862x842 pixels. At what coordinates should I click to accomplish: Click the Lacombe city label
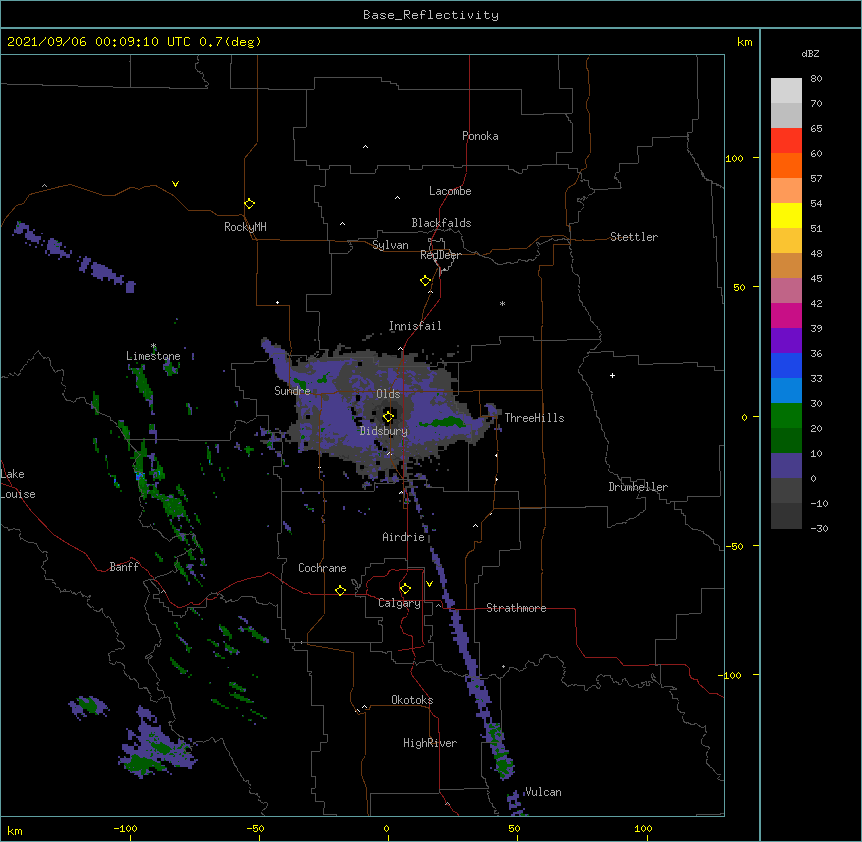pyautogui.click(x=450, y=191)
